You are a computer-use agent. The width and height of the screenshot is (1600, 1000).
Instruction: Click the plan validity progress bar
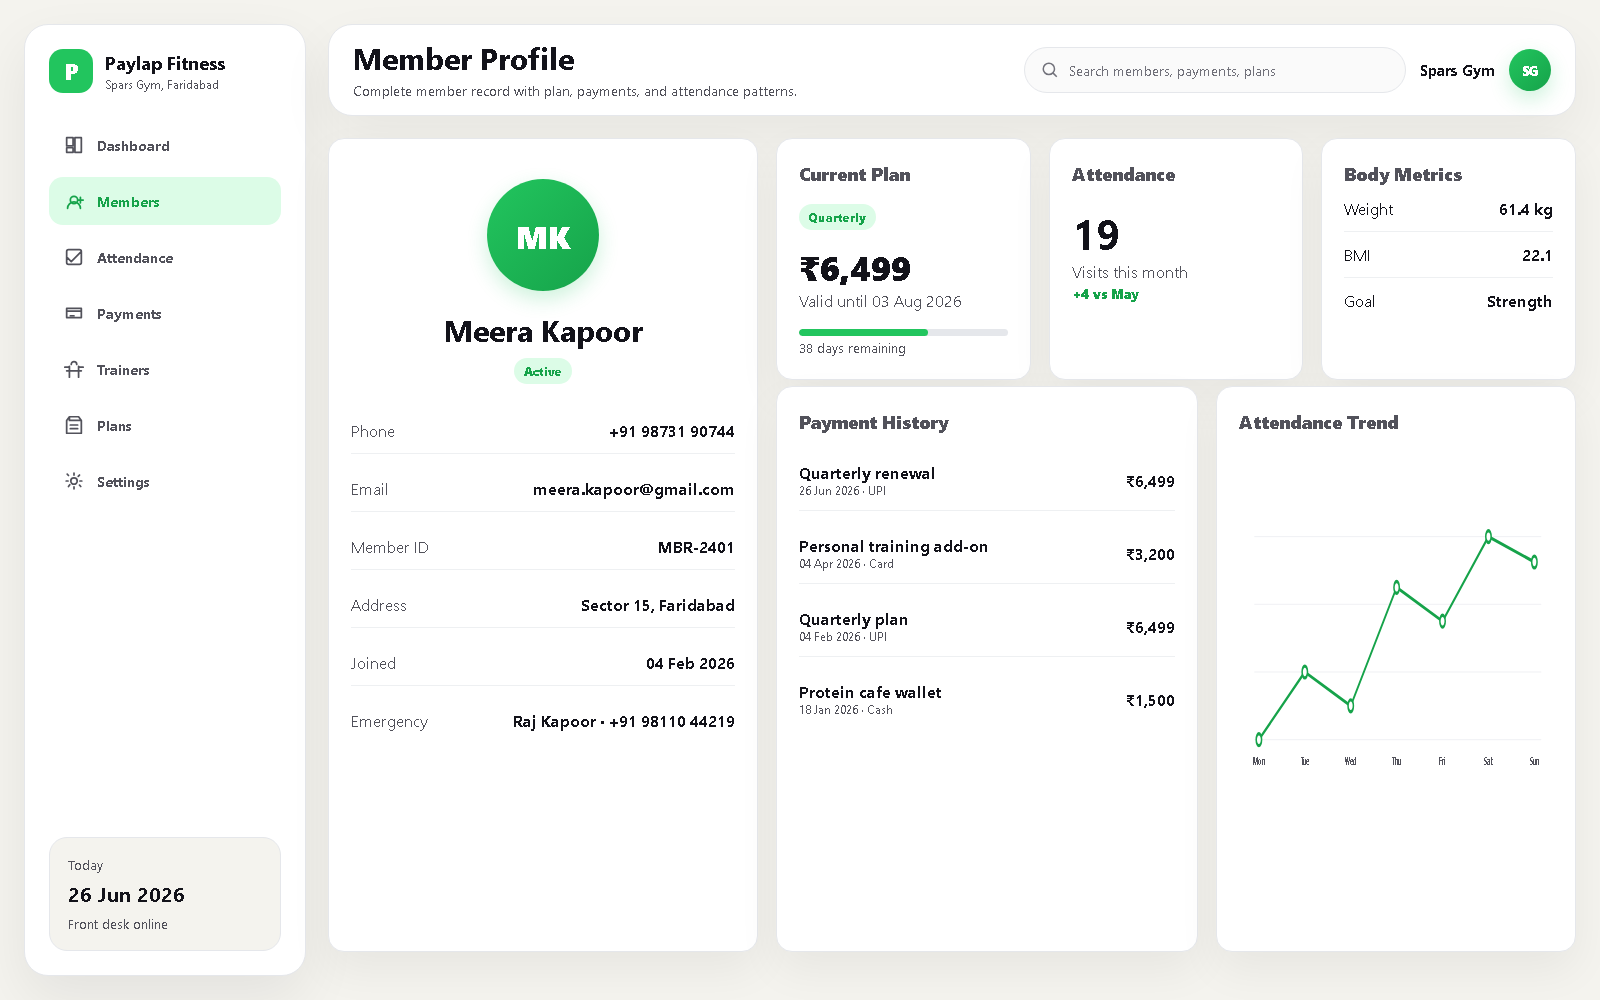click(x=903, y=332)
